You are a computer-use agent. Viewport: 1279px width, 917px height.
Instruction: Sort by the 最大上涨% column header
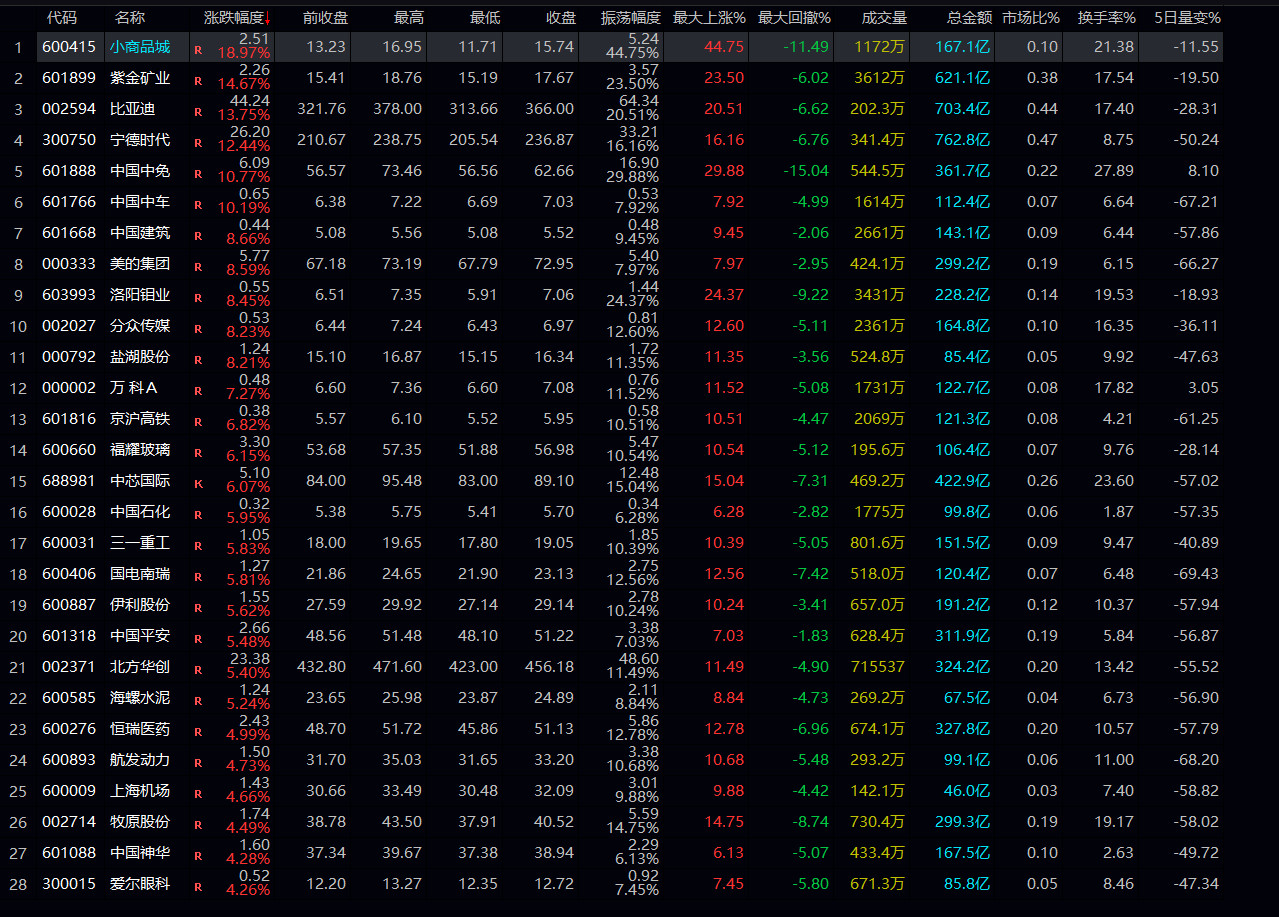click(x=709, y=18)
